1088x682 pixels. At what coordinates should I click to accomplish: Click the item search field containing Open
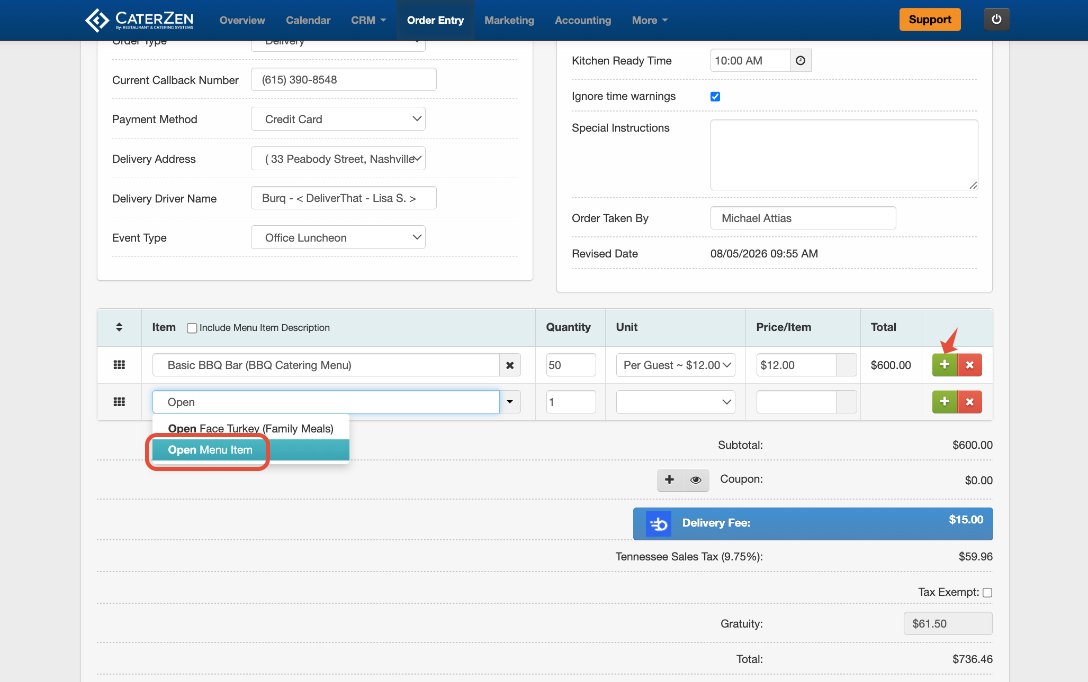(x=326, y=402)
